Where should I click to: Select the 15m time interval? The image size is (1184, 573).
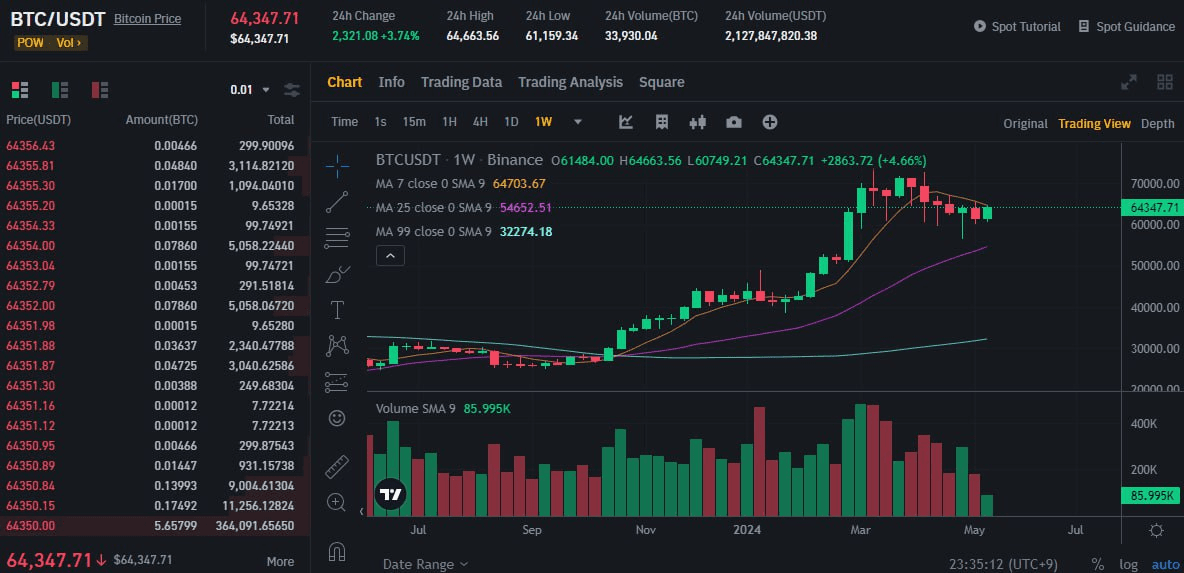point(414,122)
